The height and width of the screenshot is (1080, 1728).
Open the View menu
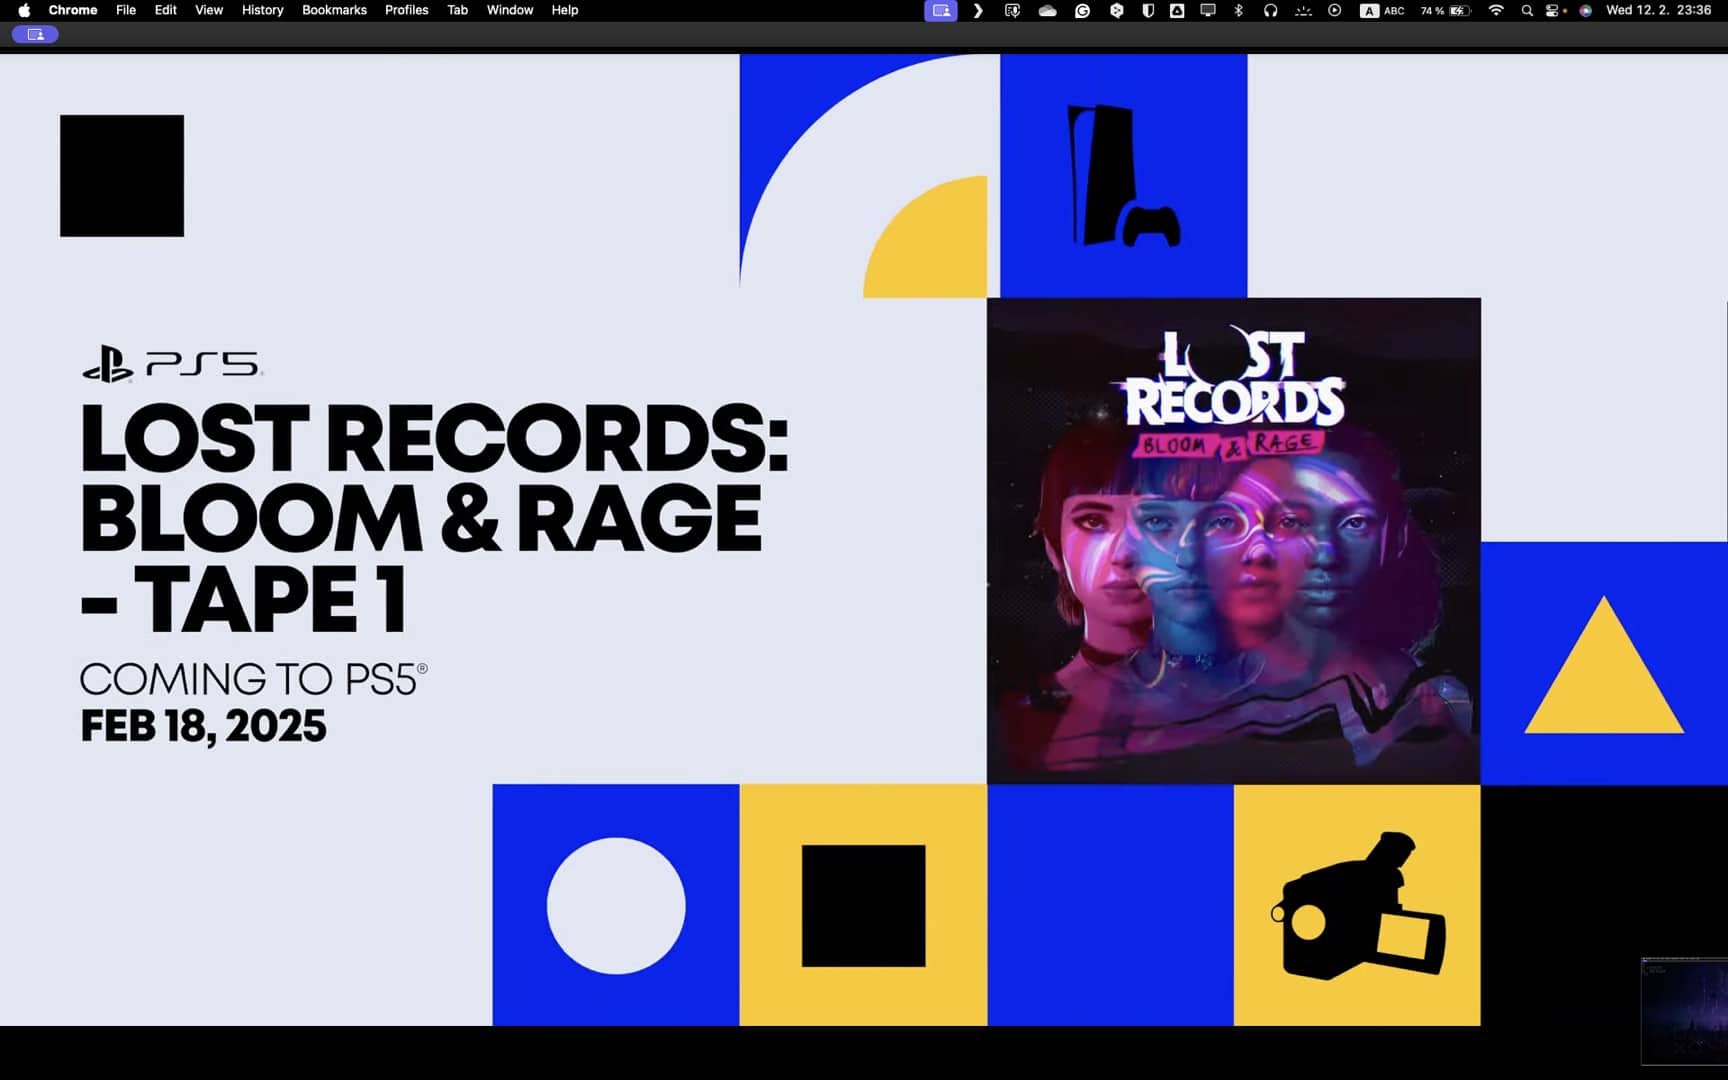pos(209,10)
